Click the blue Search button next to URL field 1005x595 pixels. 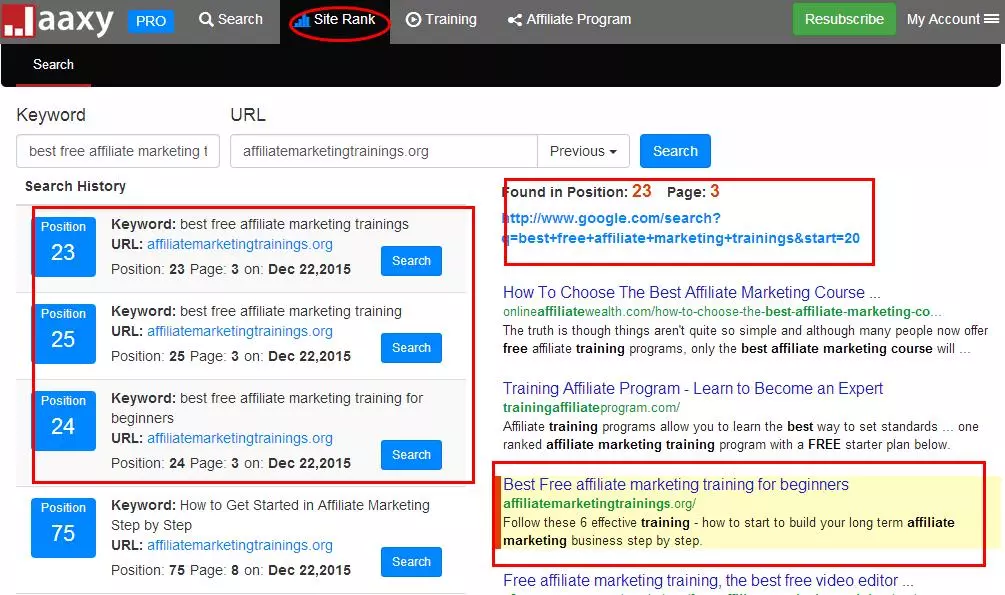coord(675,151)
